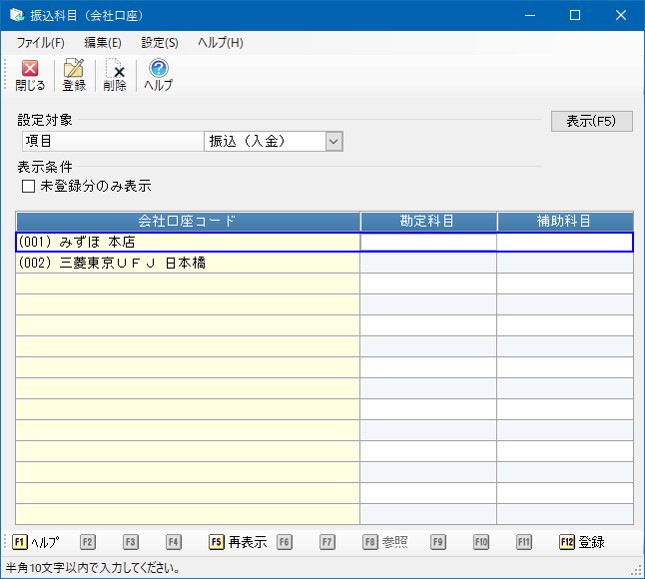
Task: Click the 会社口座コード column header
Action: [x=188, y=221]
